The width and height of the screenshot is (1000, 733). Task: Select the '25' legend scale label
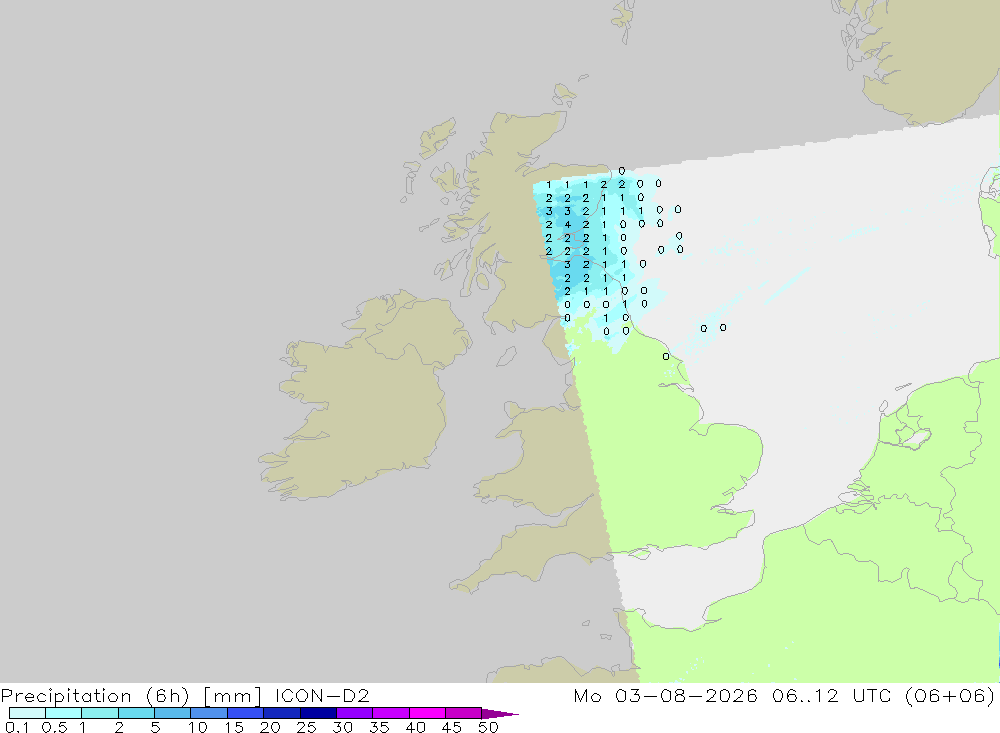click(x=307, y=727)
